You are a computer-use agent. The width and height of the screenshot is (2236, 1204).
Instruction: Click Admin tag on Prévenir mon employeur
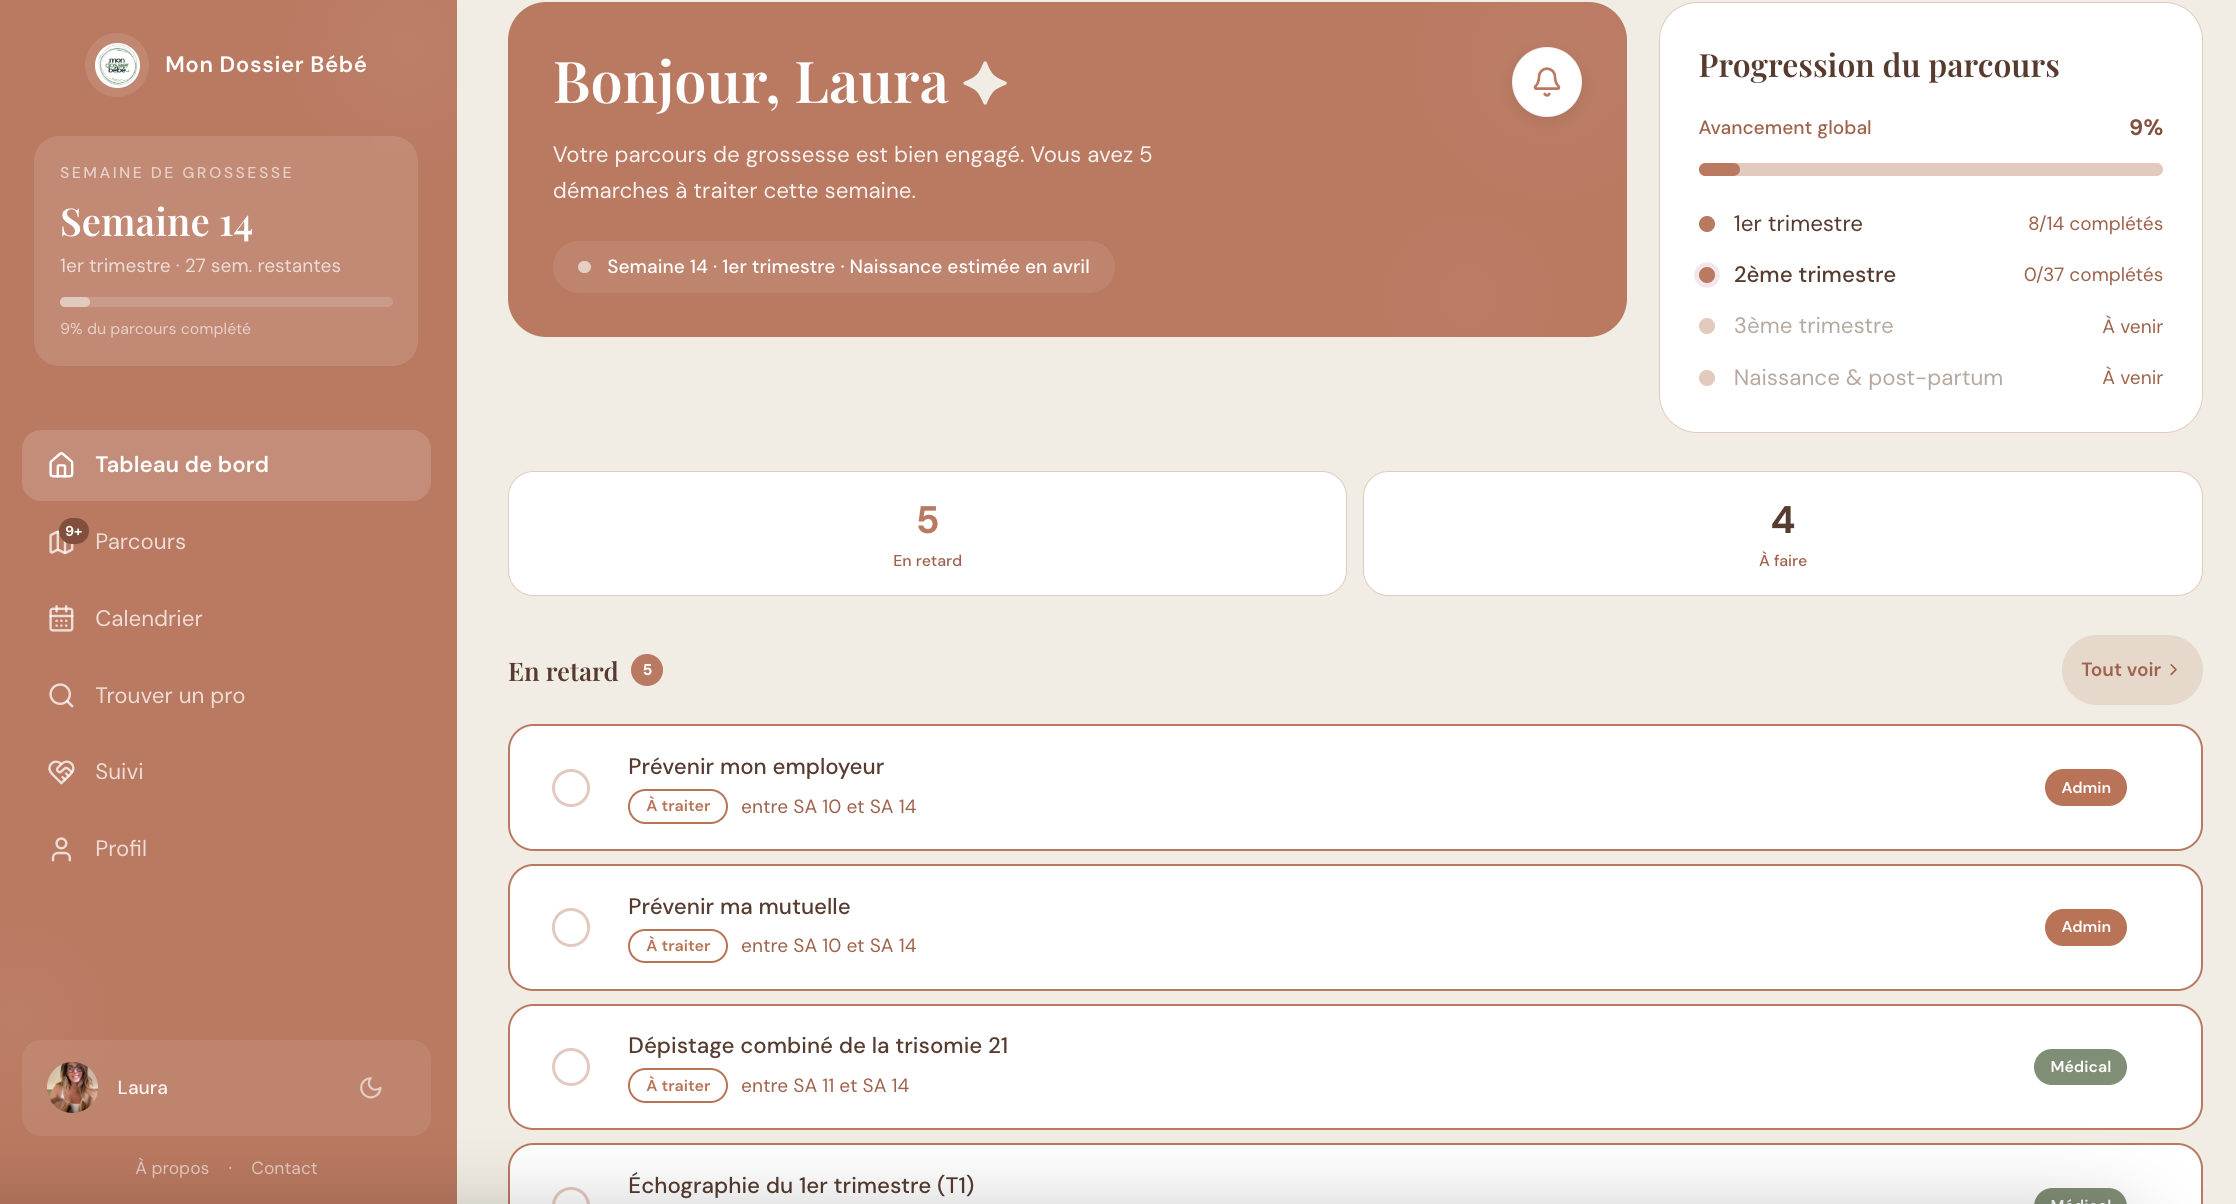[2085, 788]
